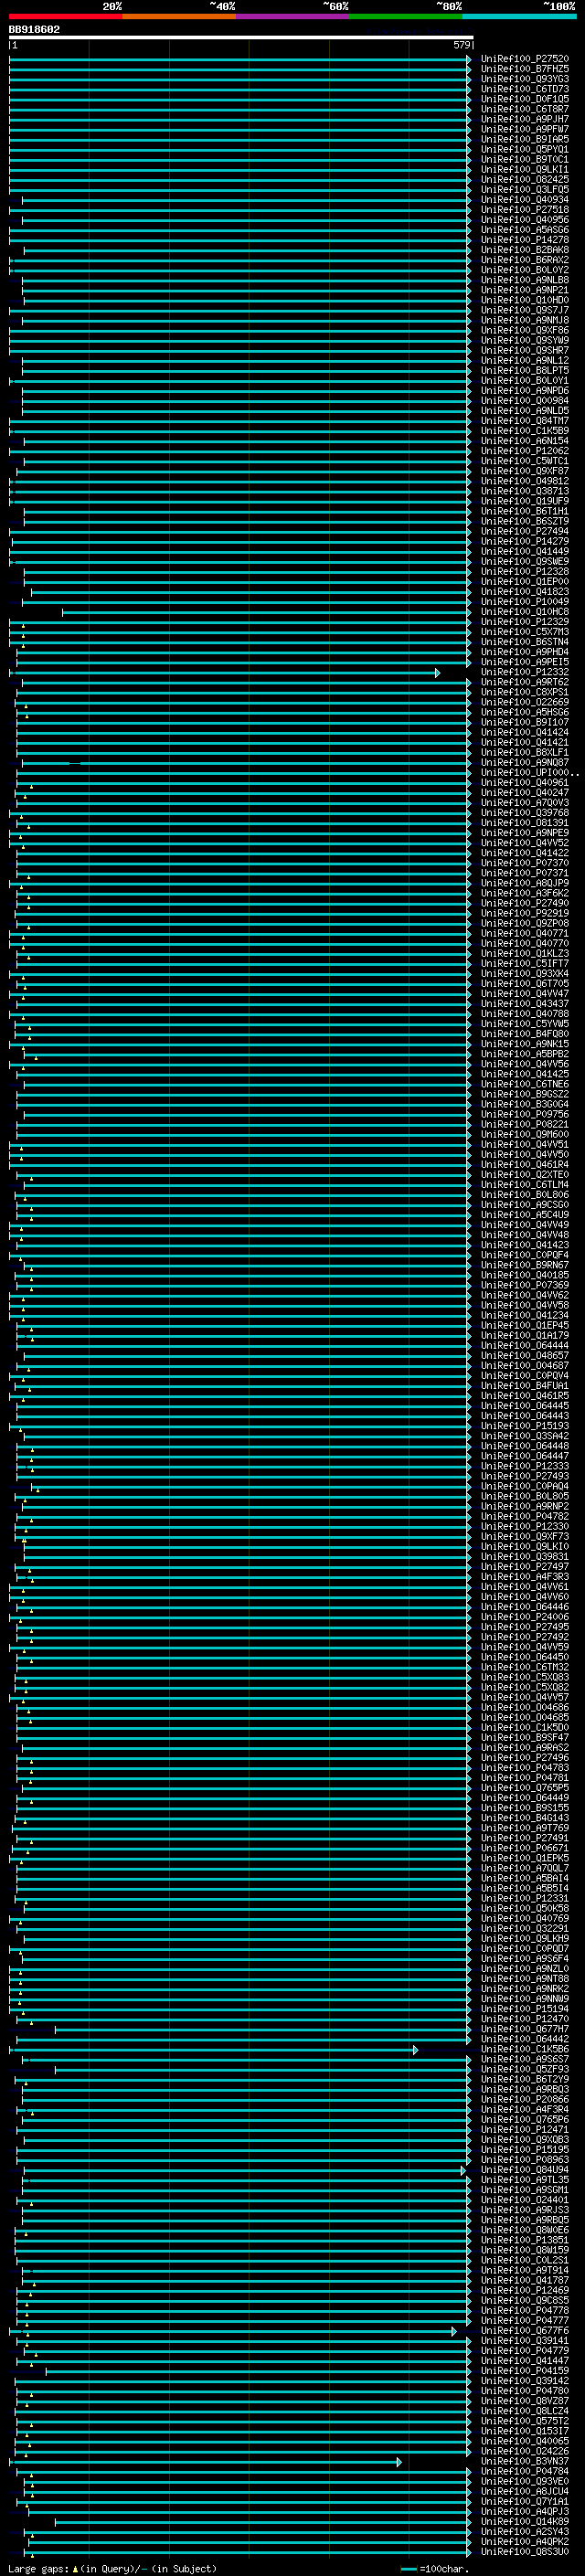
Task: Select hit label UniRef100_P27490
Action: click(525, 903)
